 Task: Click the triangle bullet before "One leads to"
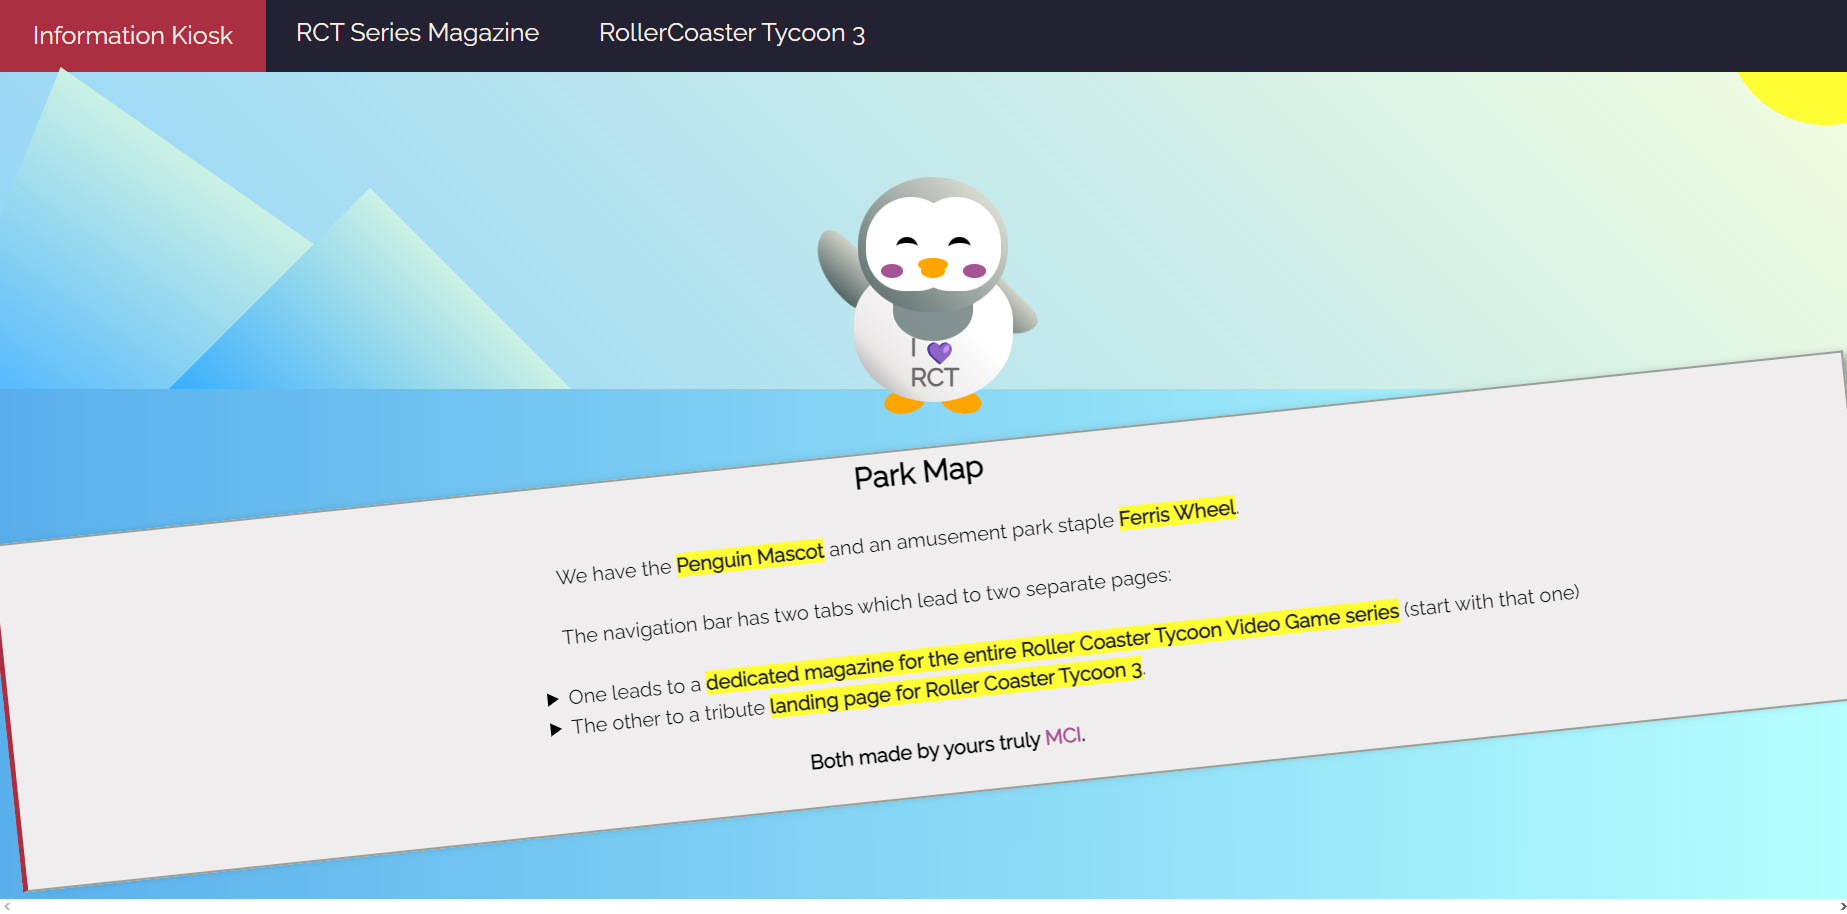point(553,699)
